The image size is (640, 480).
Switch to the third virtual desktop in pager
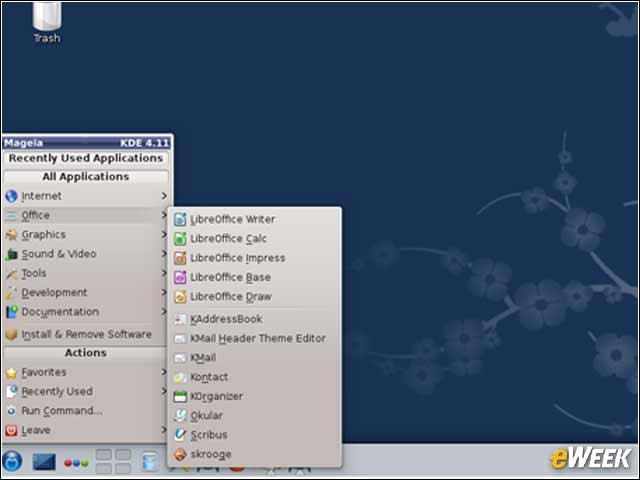pos(104,468)
